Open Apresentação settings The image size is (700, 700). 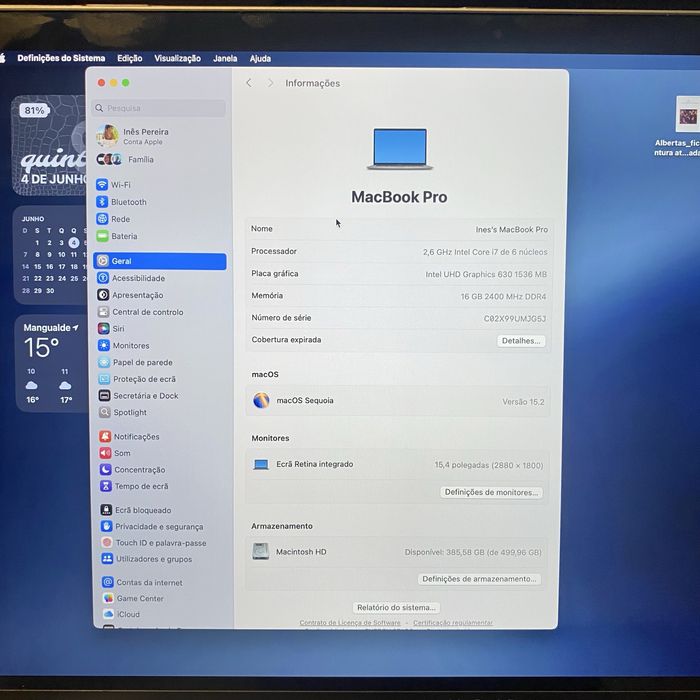coord(130,295)
